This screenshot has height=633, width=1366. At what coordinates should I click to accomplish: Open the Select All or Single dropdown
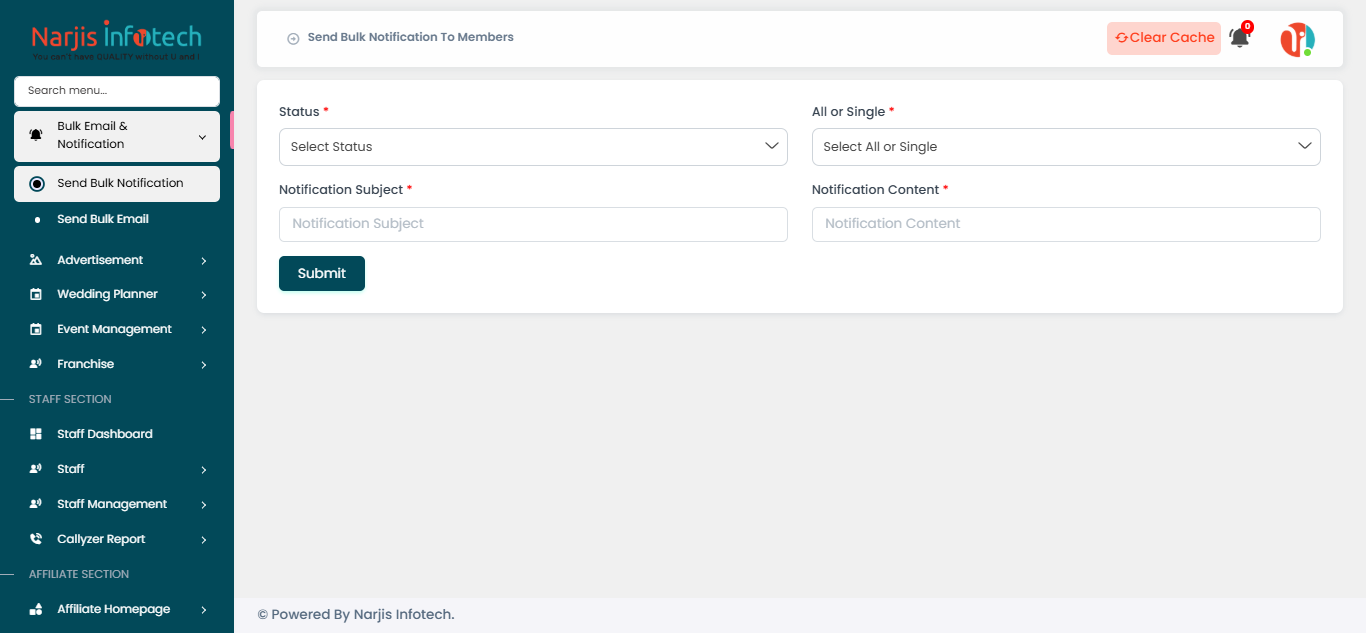[1066, 147]
